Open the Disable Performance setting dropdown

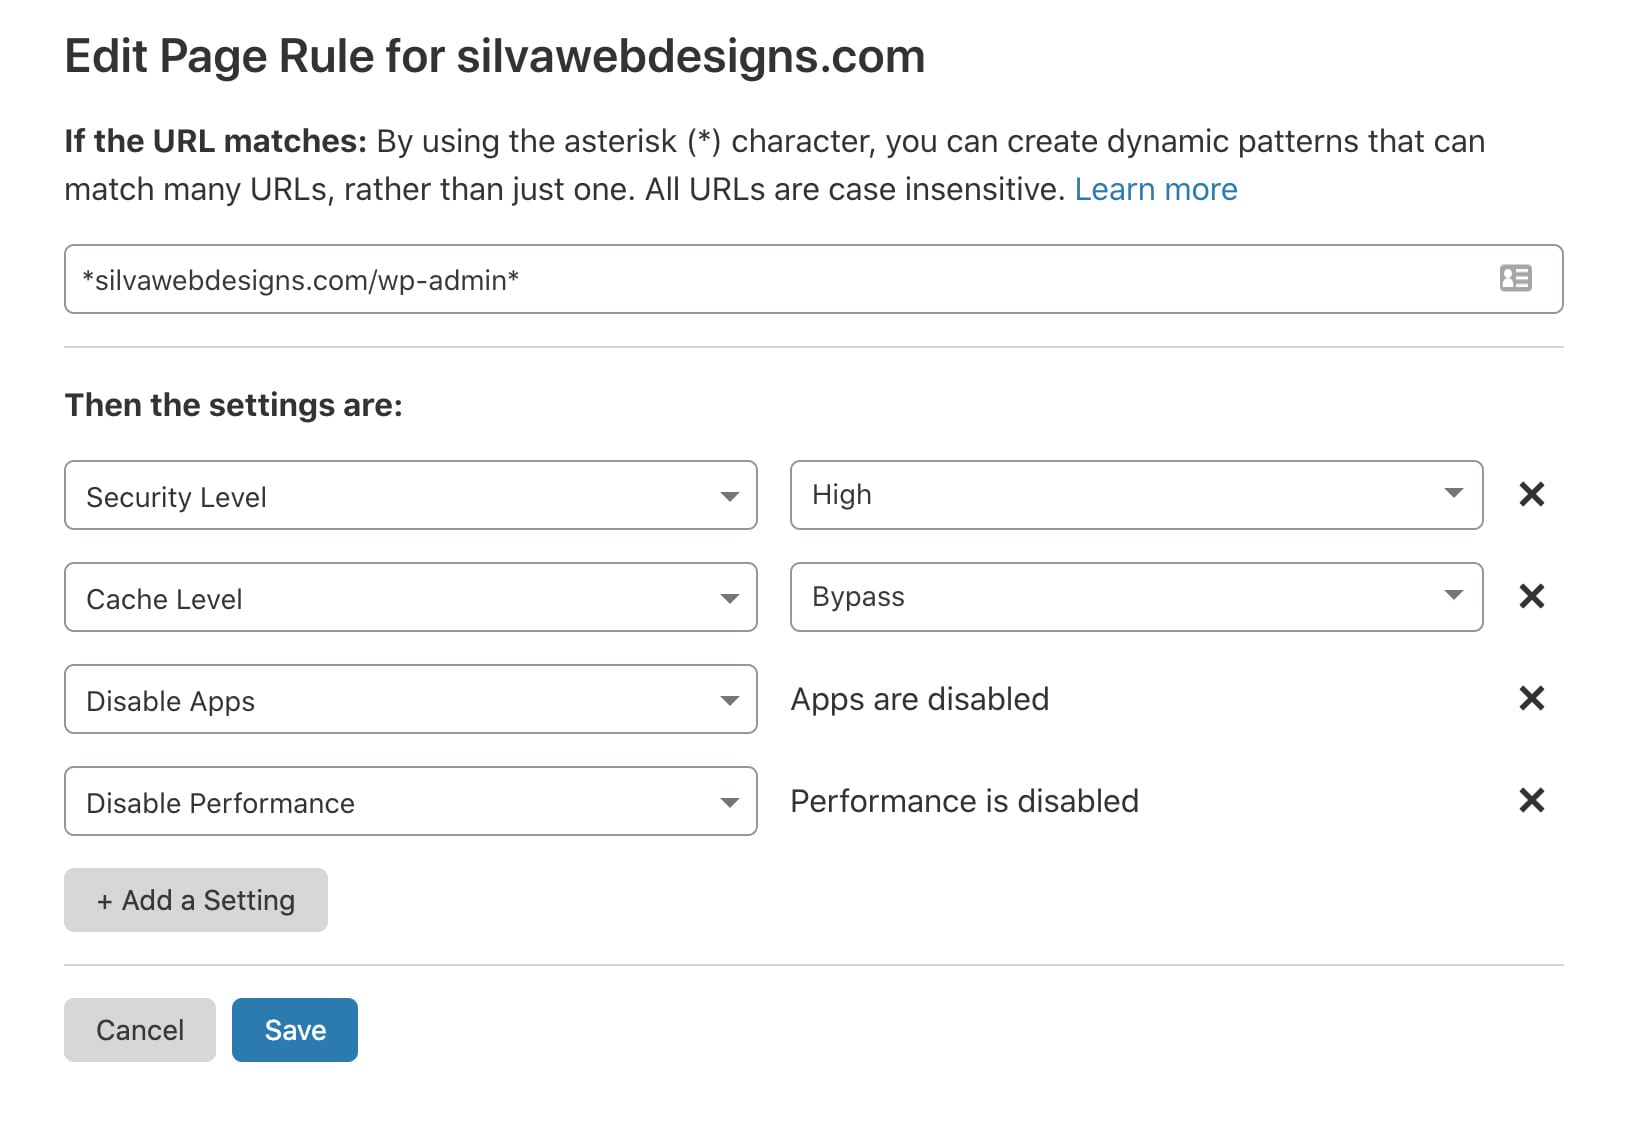(411, 801)
